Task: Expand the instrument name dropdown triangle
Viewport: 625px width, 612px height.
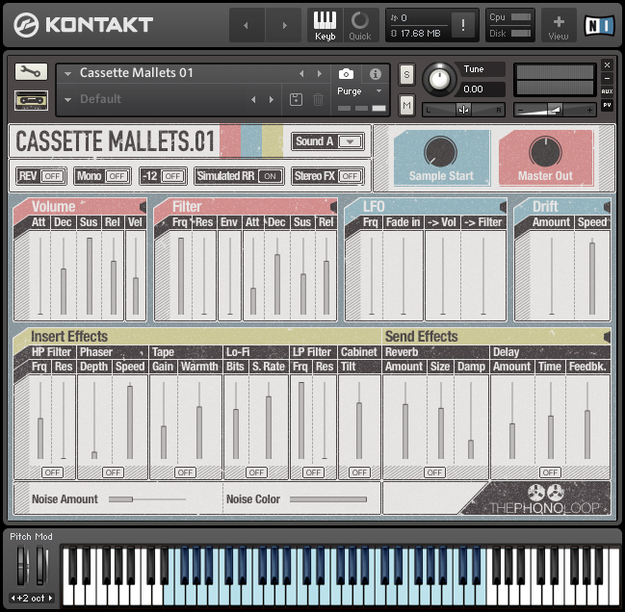Action: [68, 74]
